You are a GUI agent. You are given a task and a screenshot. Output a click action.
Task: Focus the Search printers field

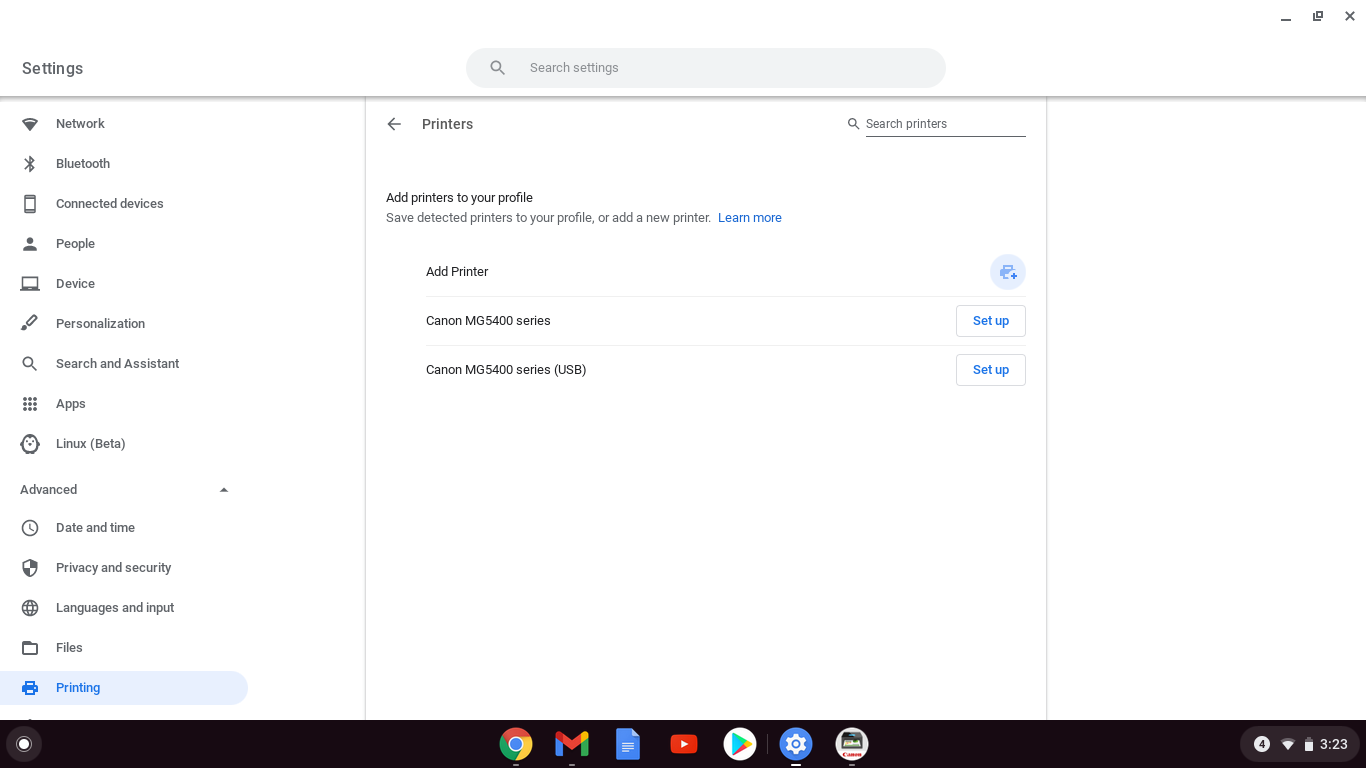[x=944, y=124]
